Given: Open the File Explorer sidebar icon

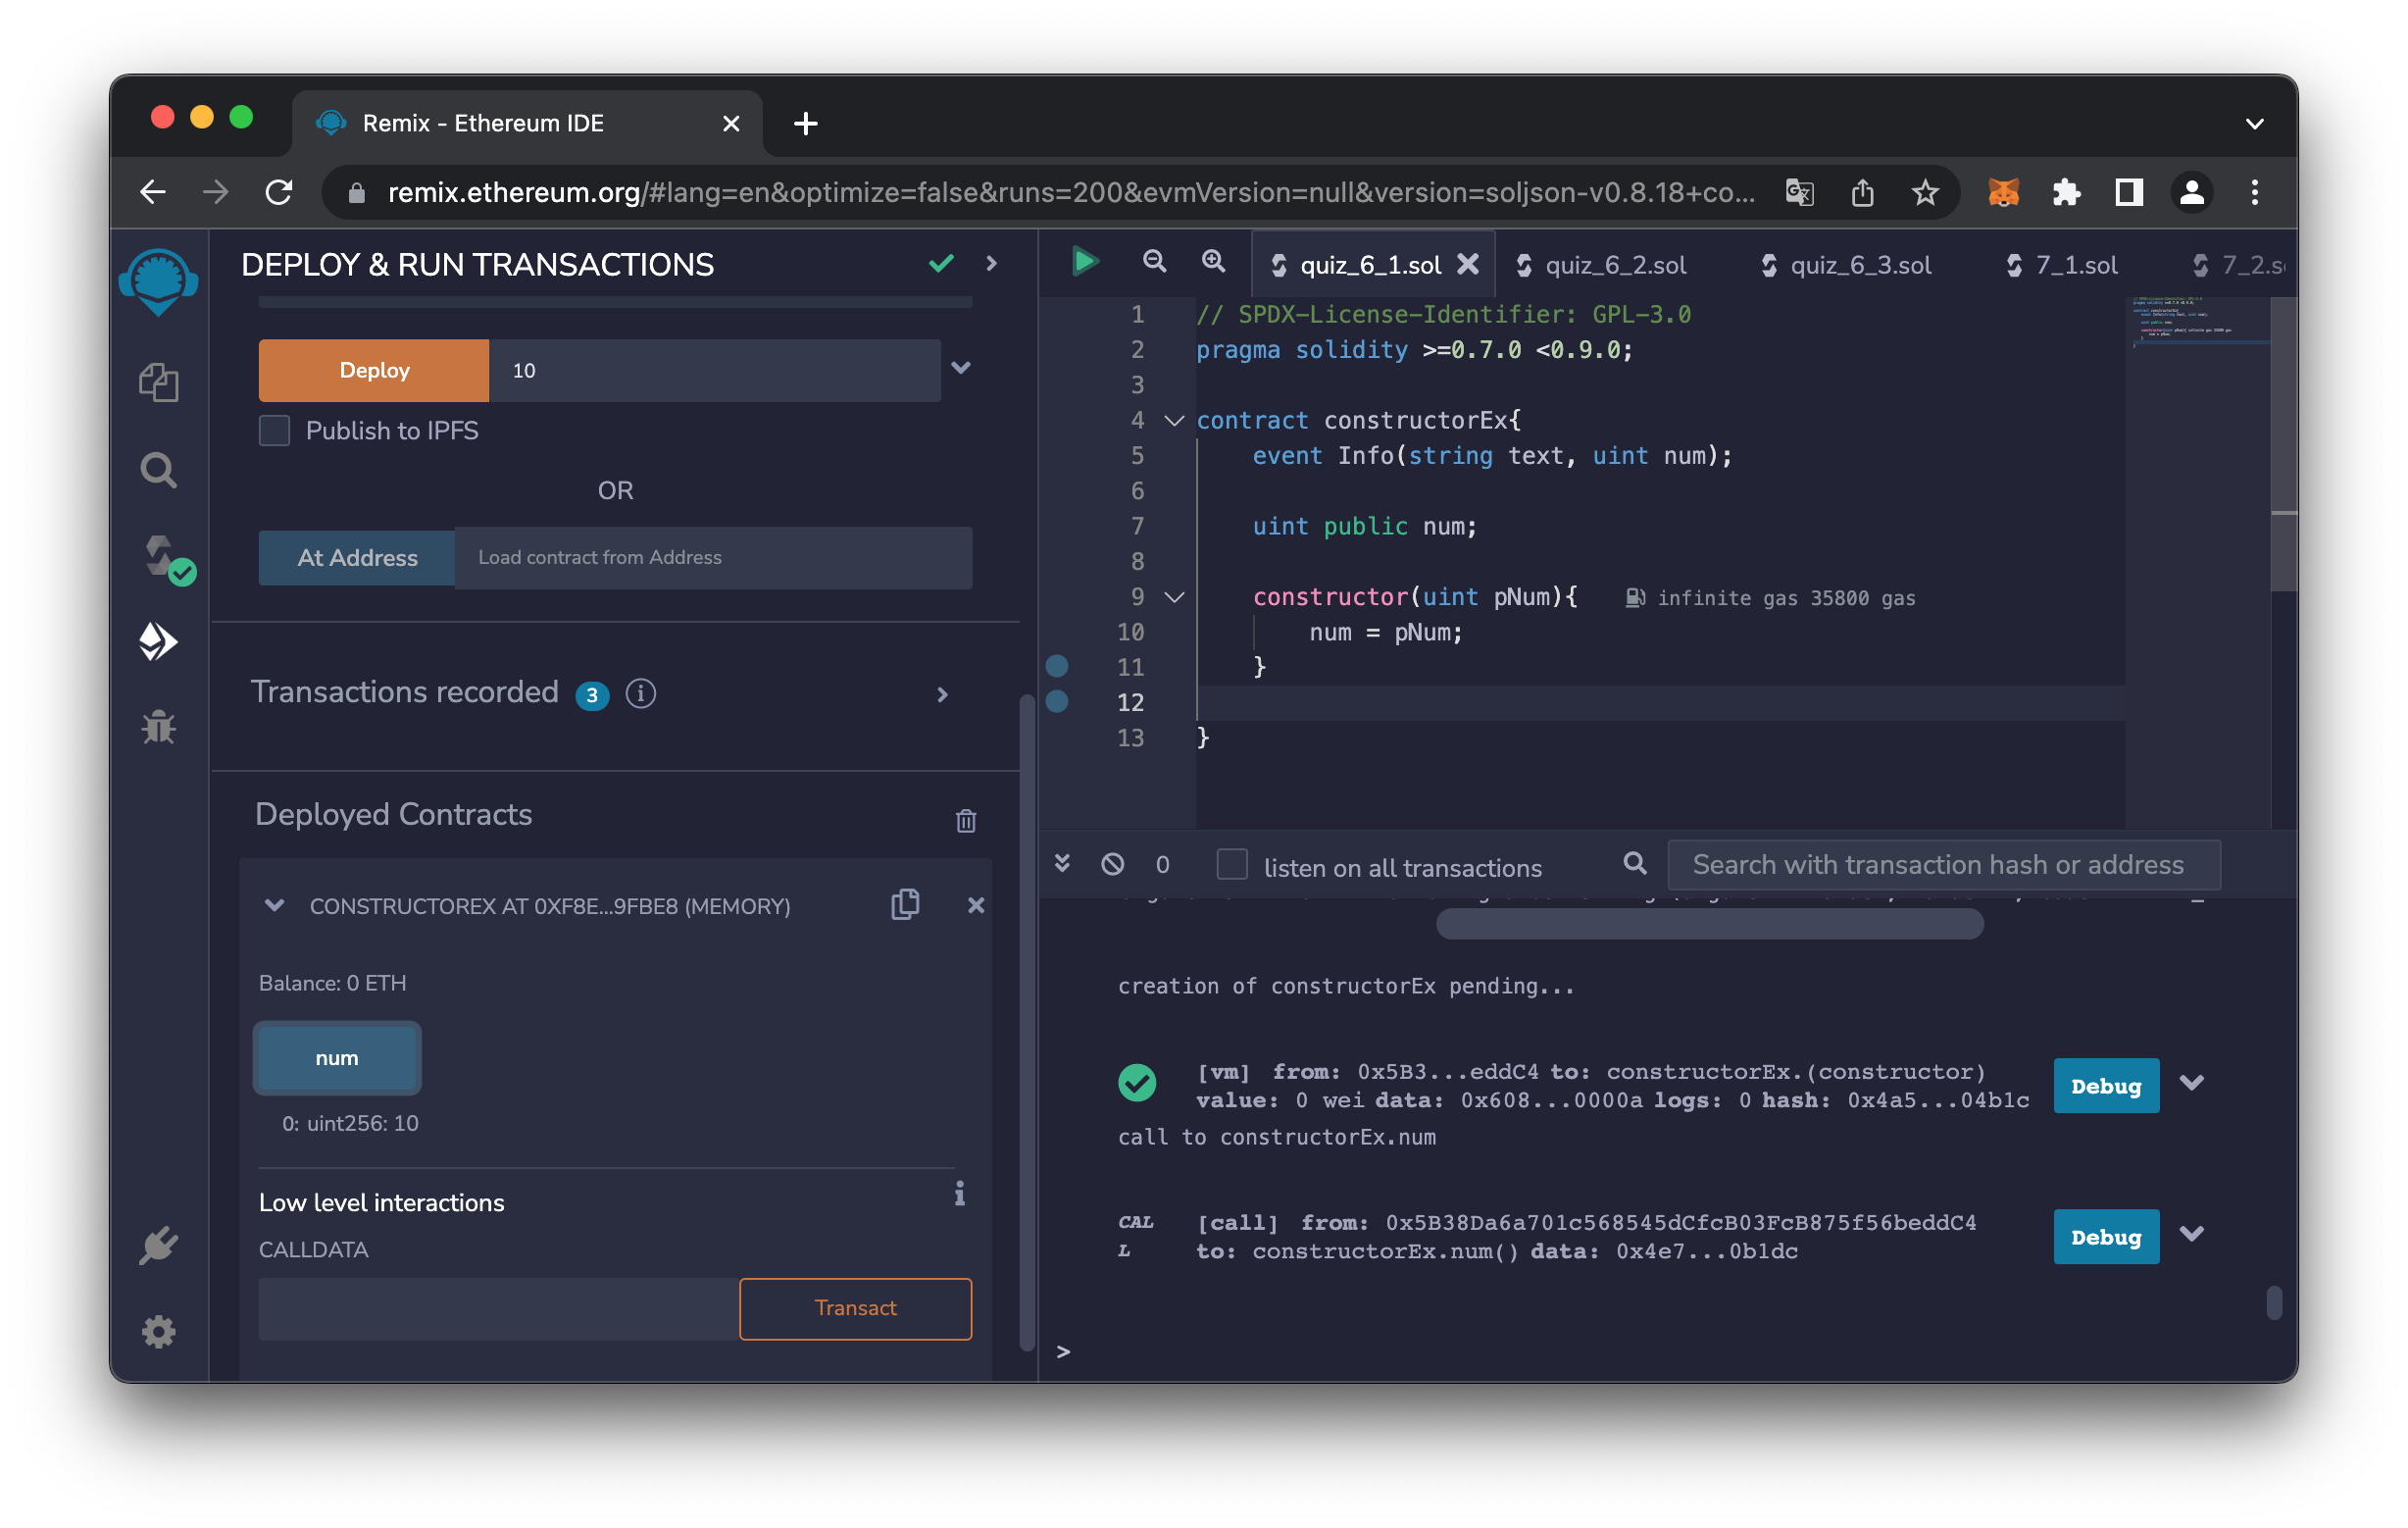Looking at the screenshot, I should tap(158, 382).
